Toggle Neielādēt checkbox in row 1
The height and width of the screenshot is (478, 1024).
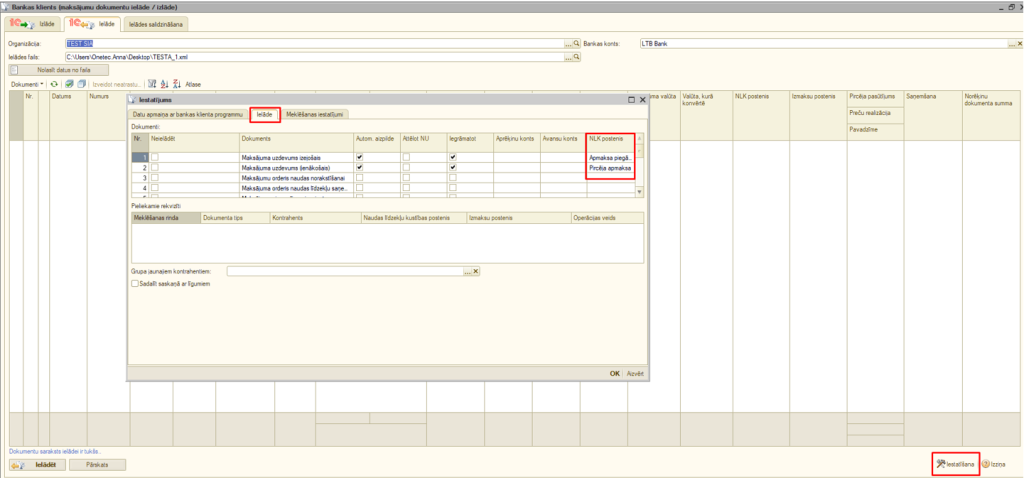(x=155, y=158)
